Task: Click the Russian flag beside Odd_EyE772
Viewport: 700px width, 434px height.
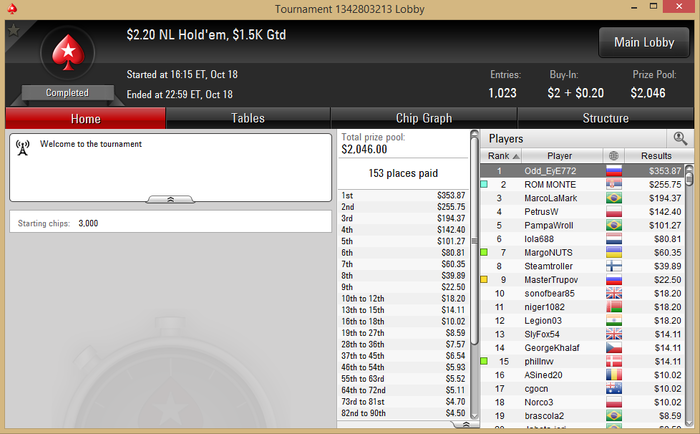Action: pyautogui.click(x=614, y=171)
